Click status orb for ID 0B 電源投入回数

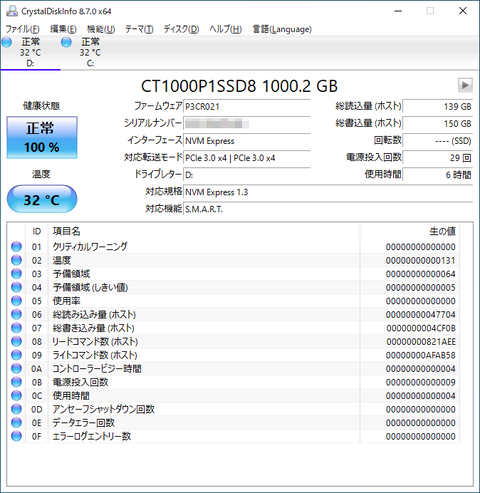pyautogui.click(x=16, y=382)
